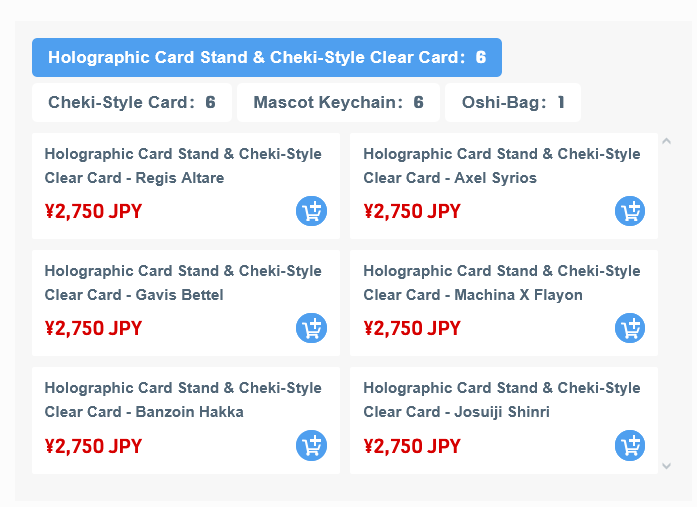Viewport: 697px width, 507px height.
Task: Open the Axel Syrios product title
Action: [x=502, y=166]
